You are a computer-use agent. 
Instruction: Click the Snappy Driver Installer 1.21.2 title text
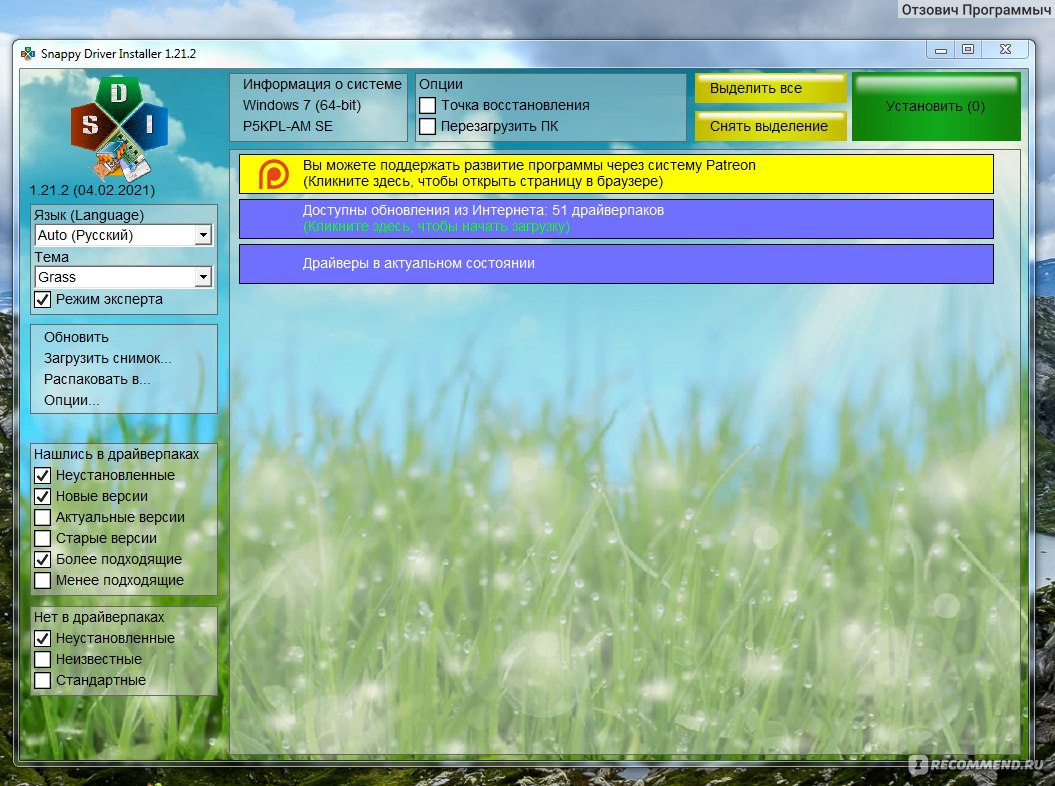click(x=118, y=54)
